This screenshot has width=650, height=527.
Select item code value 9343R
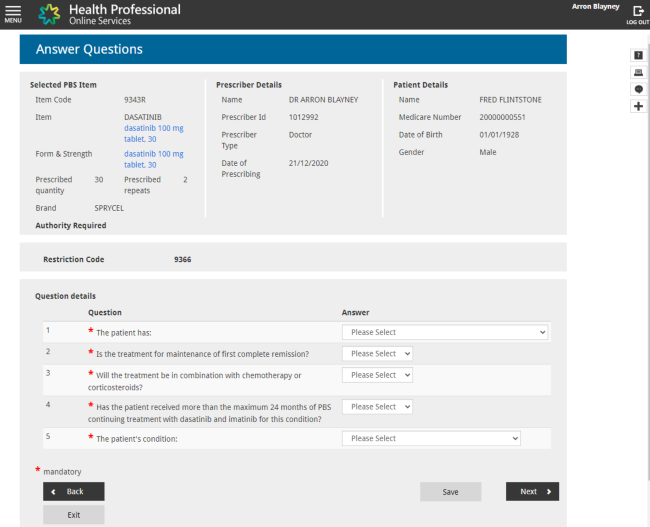tap(135, 100)
